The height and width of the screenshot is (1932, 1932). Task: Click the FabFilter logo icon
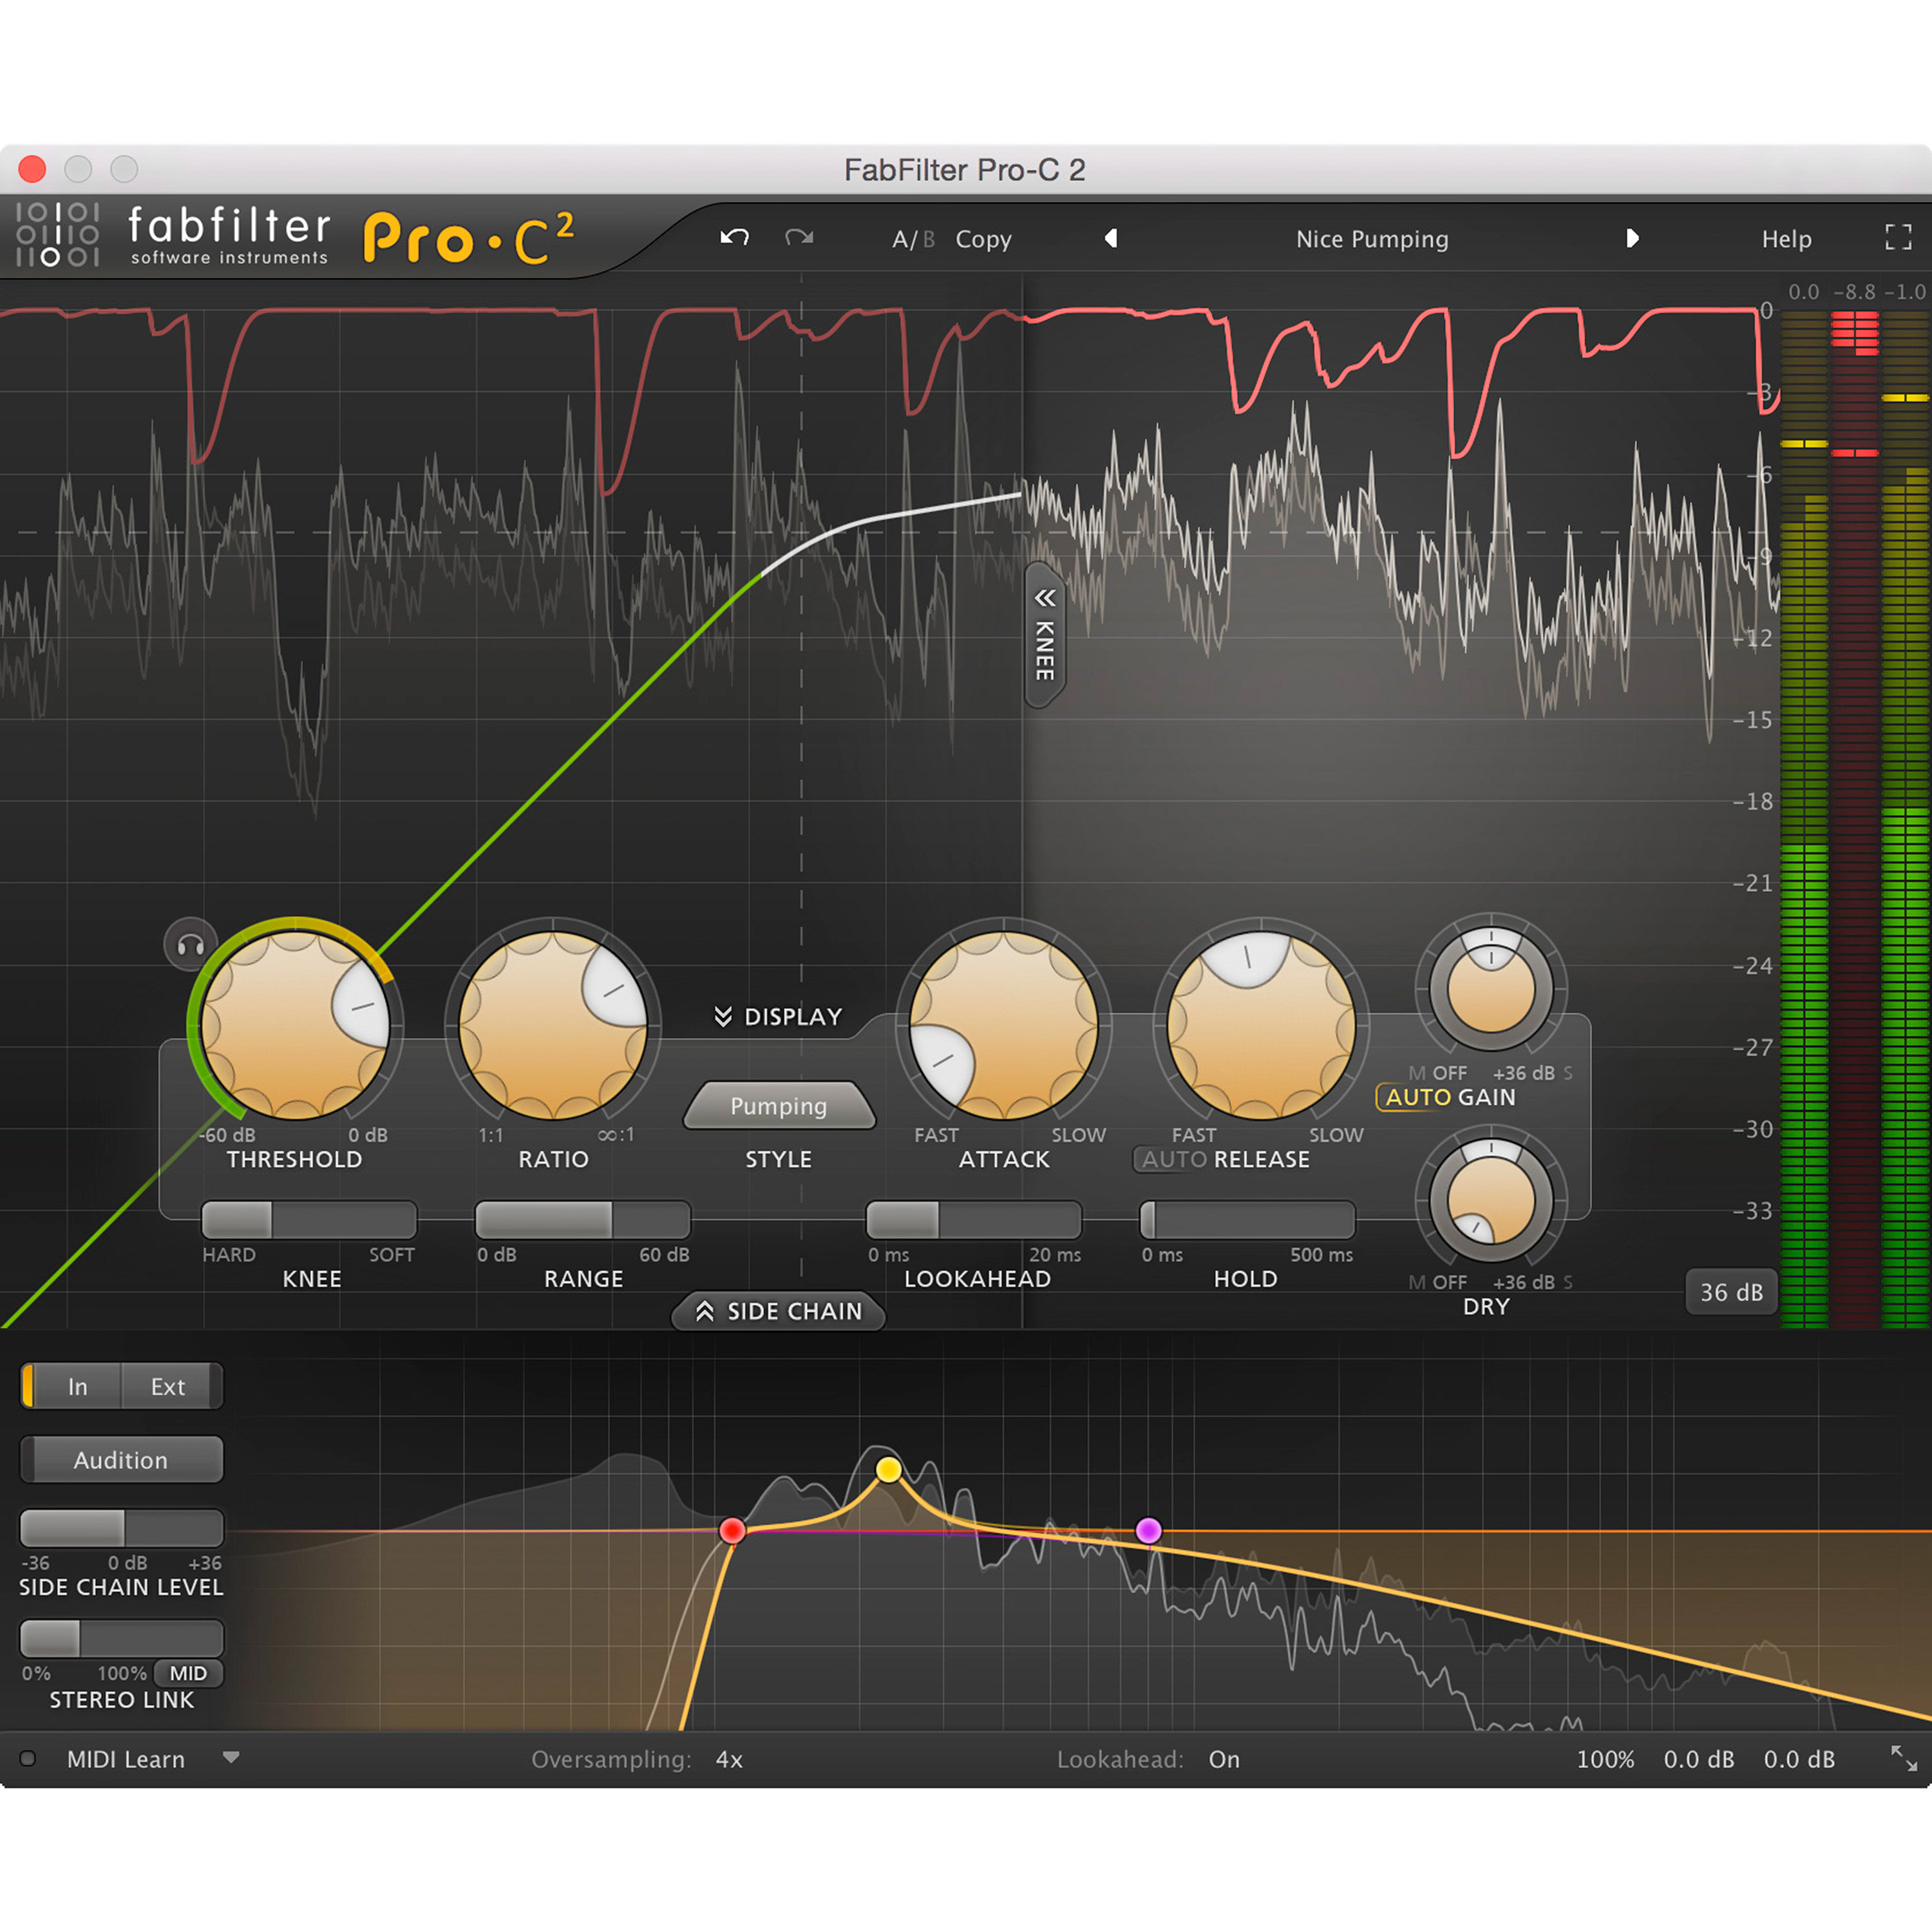[x=62, y=237]
